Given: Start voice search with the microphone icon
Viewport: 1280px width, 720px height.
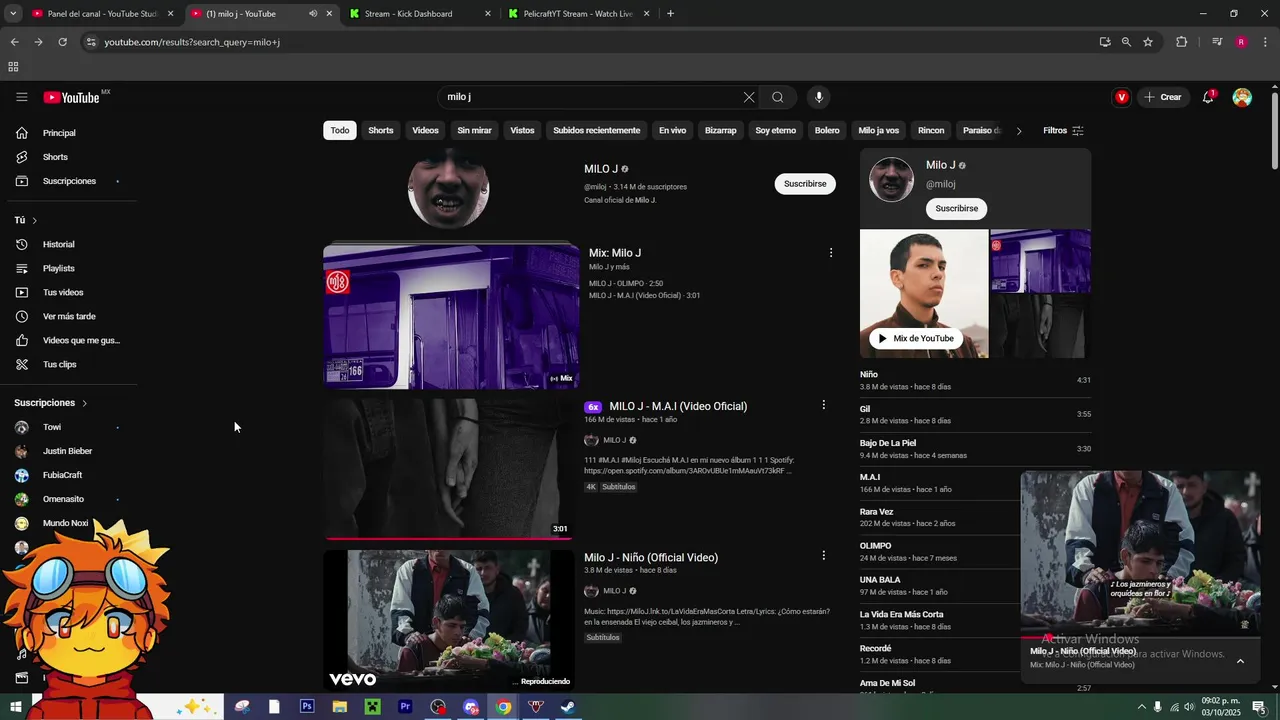Looking at the screenshot, I should click(819, 97).
